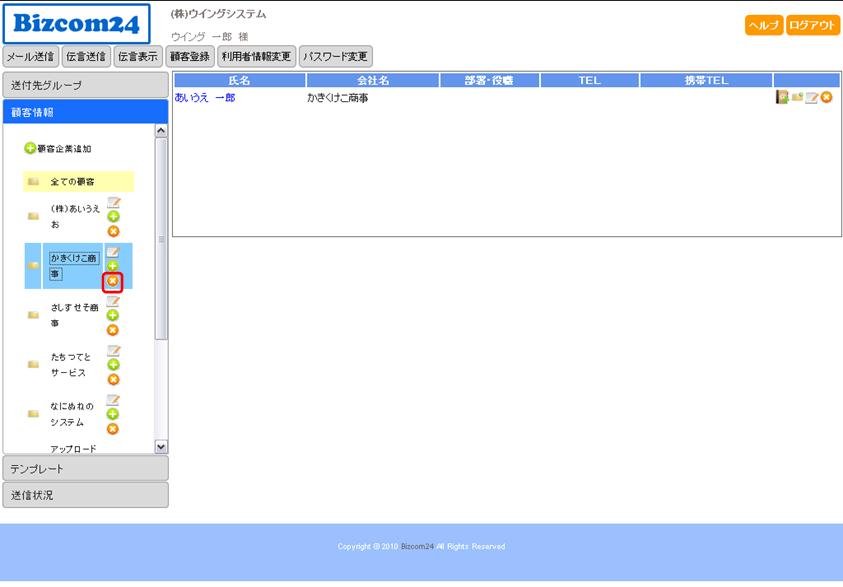
Task: Expand the 送付先グループ panel
Action: click(x=85, y=85)
